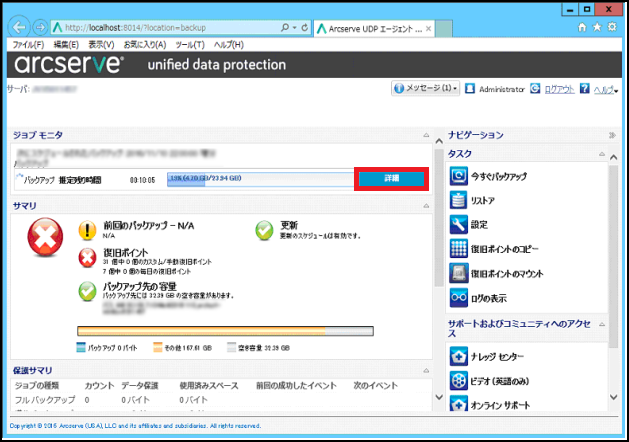Click the help question-mark icon

585,88
